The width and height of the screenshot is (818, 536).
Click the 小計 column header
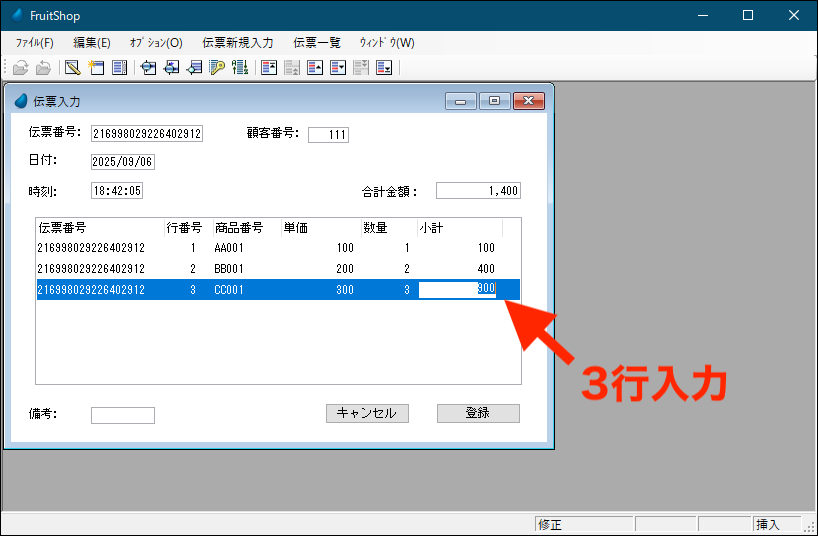click(x=458, y=227)
